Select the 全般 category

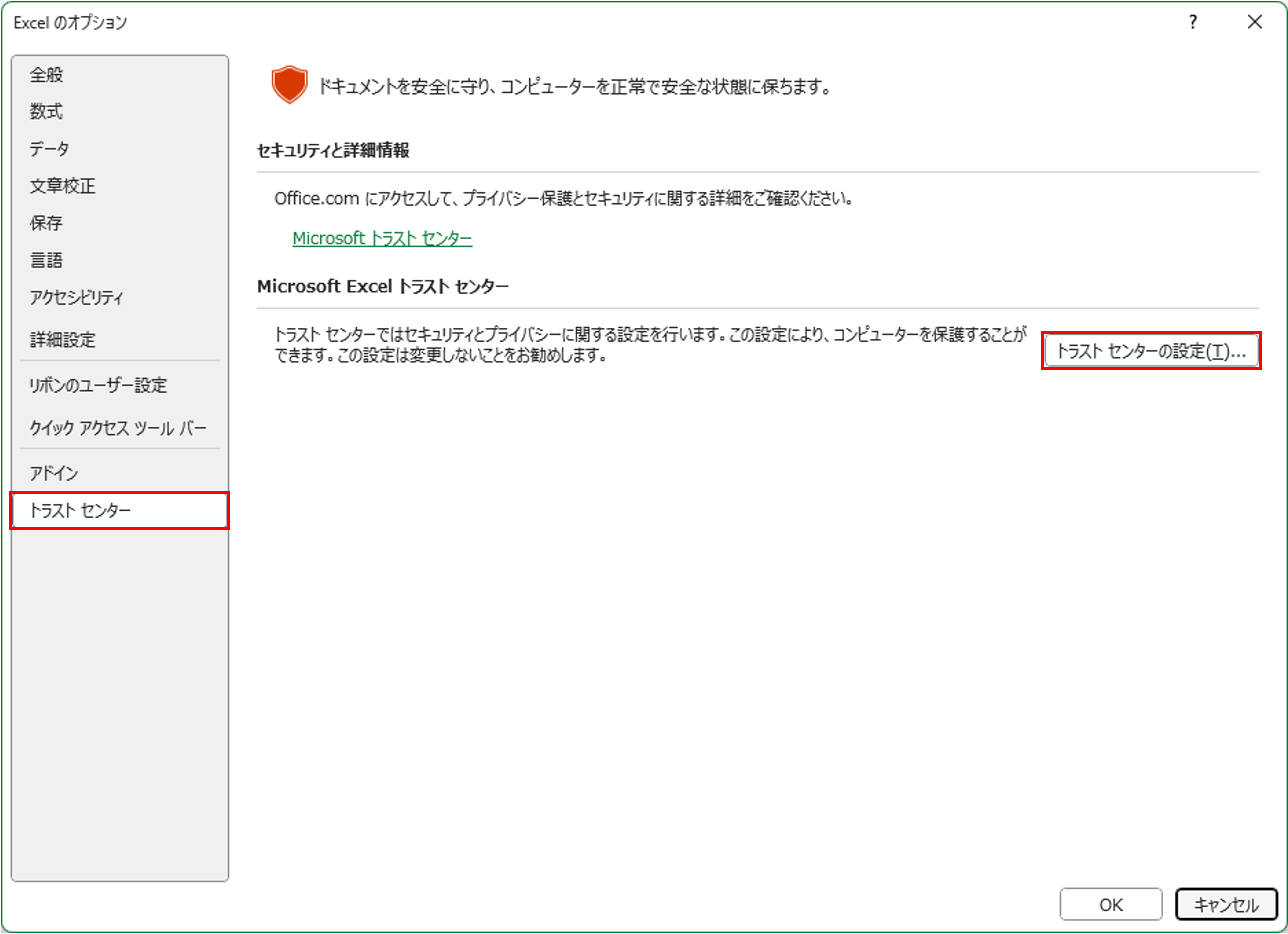click(x=120, y=74)
